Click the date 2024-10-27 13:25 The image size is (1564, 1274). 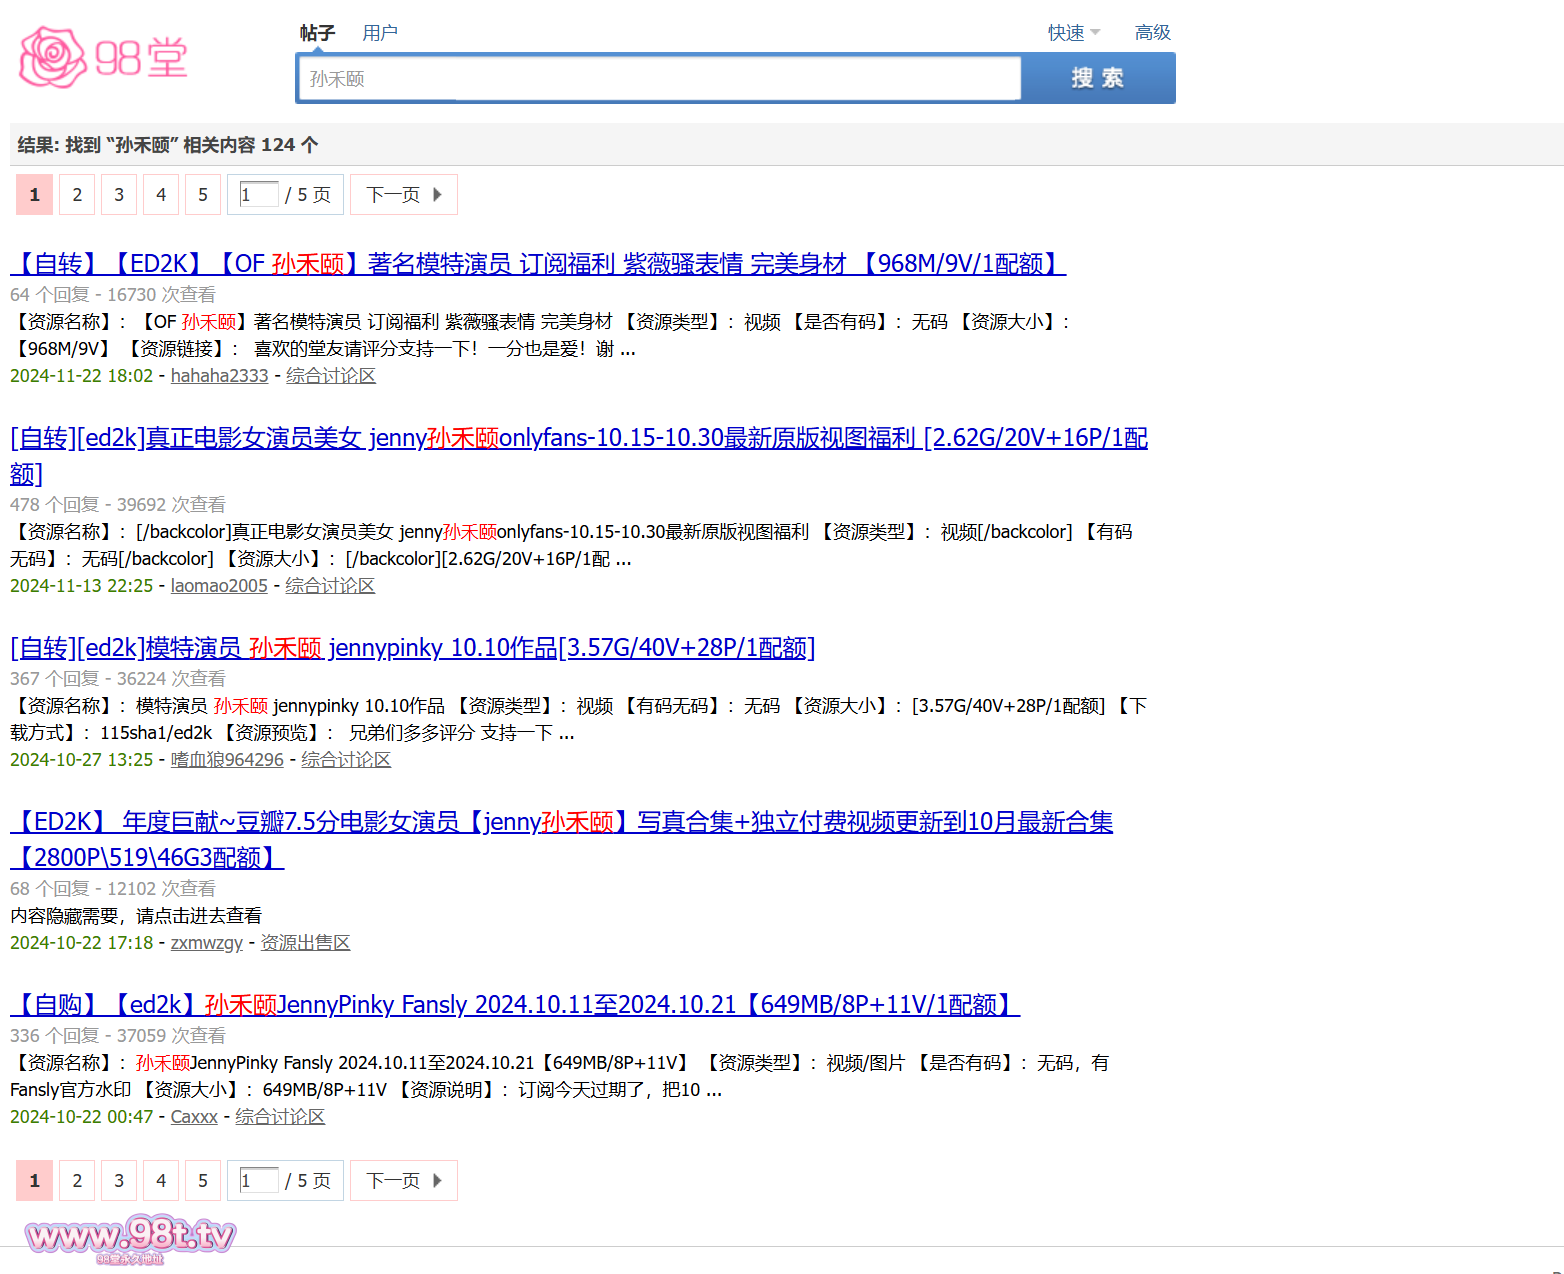82,760
